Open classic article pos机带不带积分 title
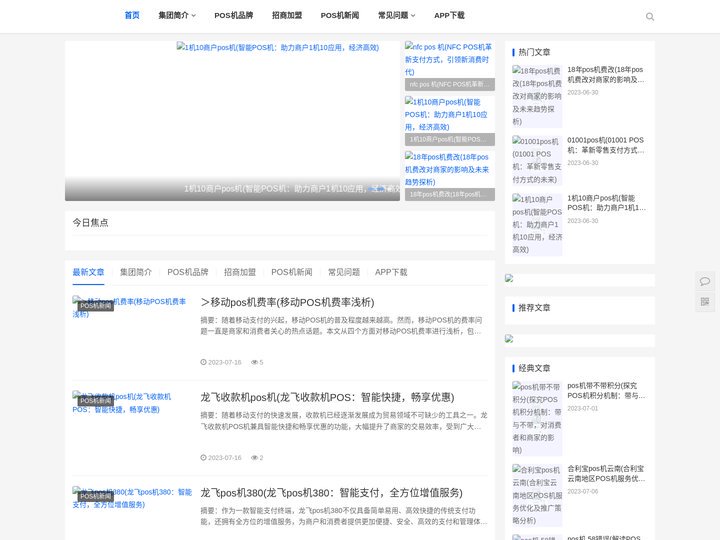This screenshot has height=540, width=720. point(606,390)
